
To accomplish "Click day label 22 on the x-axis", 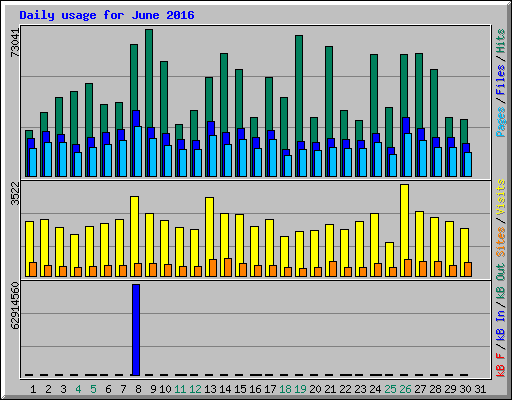I will (x=345, y=389).
